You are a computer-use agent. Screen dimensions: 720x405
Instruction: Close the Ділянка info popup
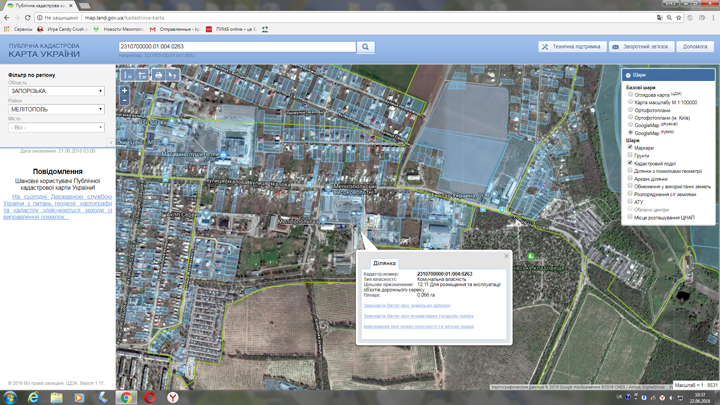(506, 256)
